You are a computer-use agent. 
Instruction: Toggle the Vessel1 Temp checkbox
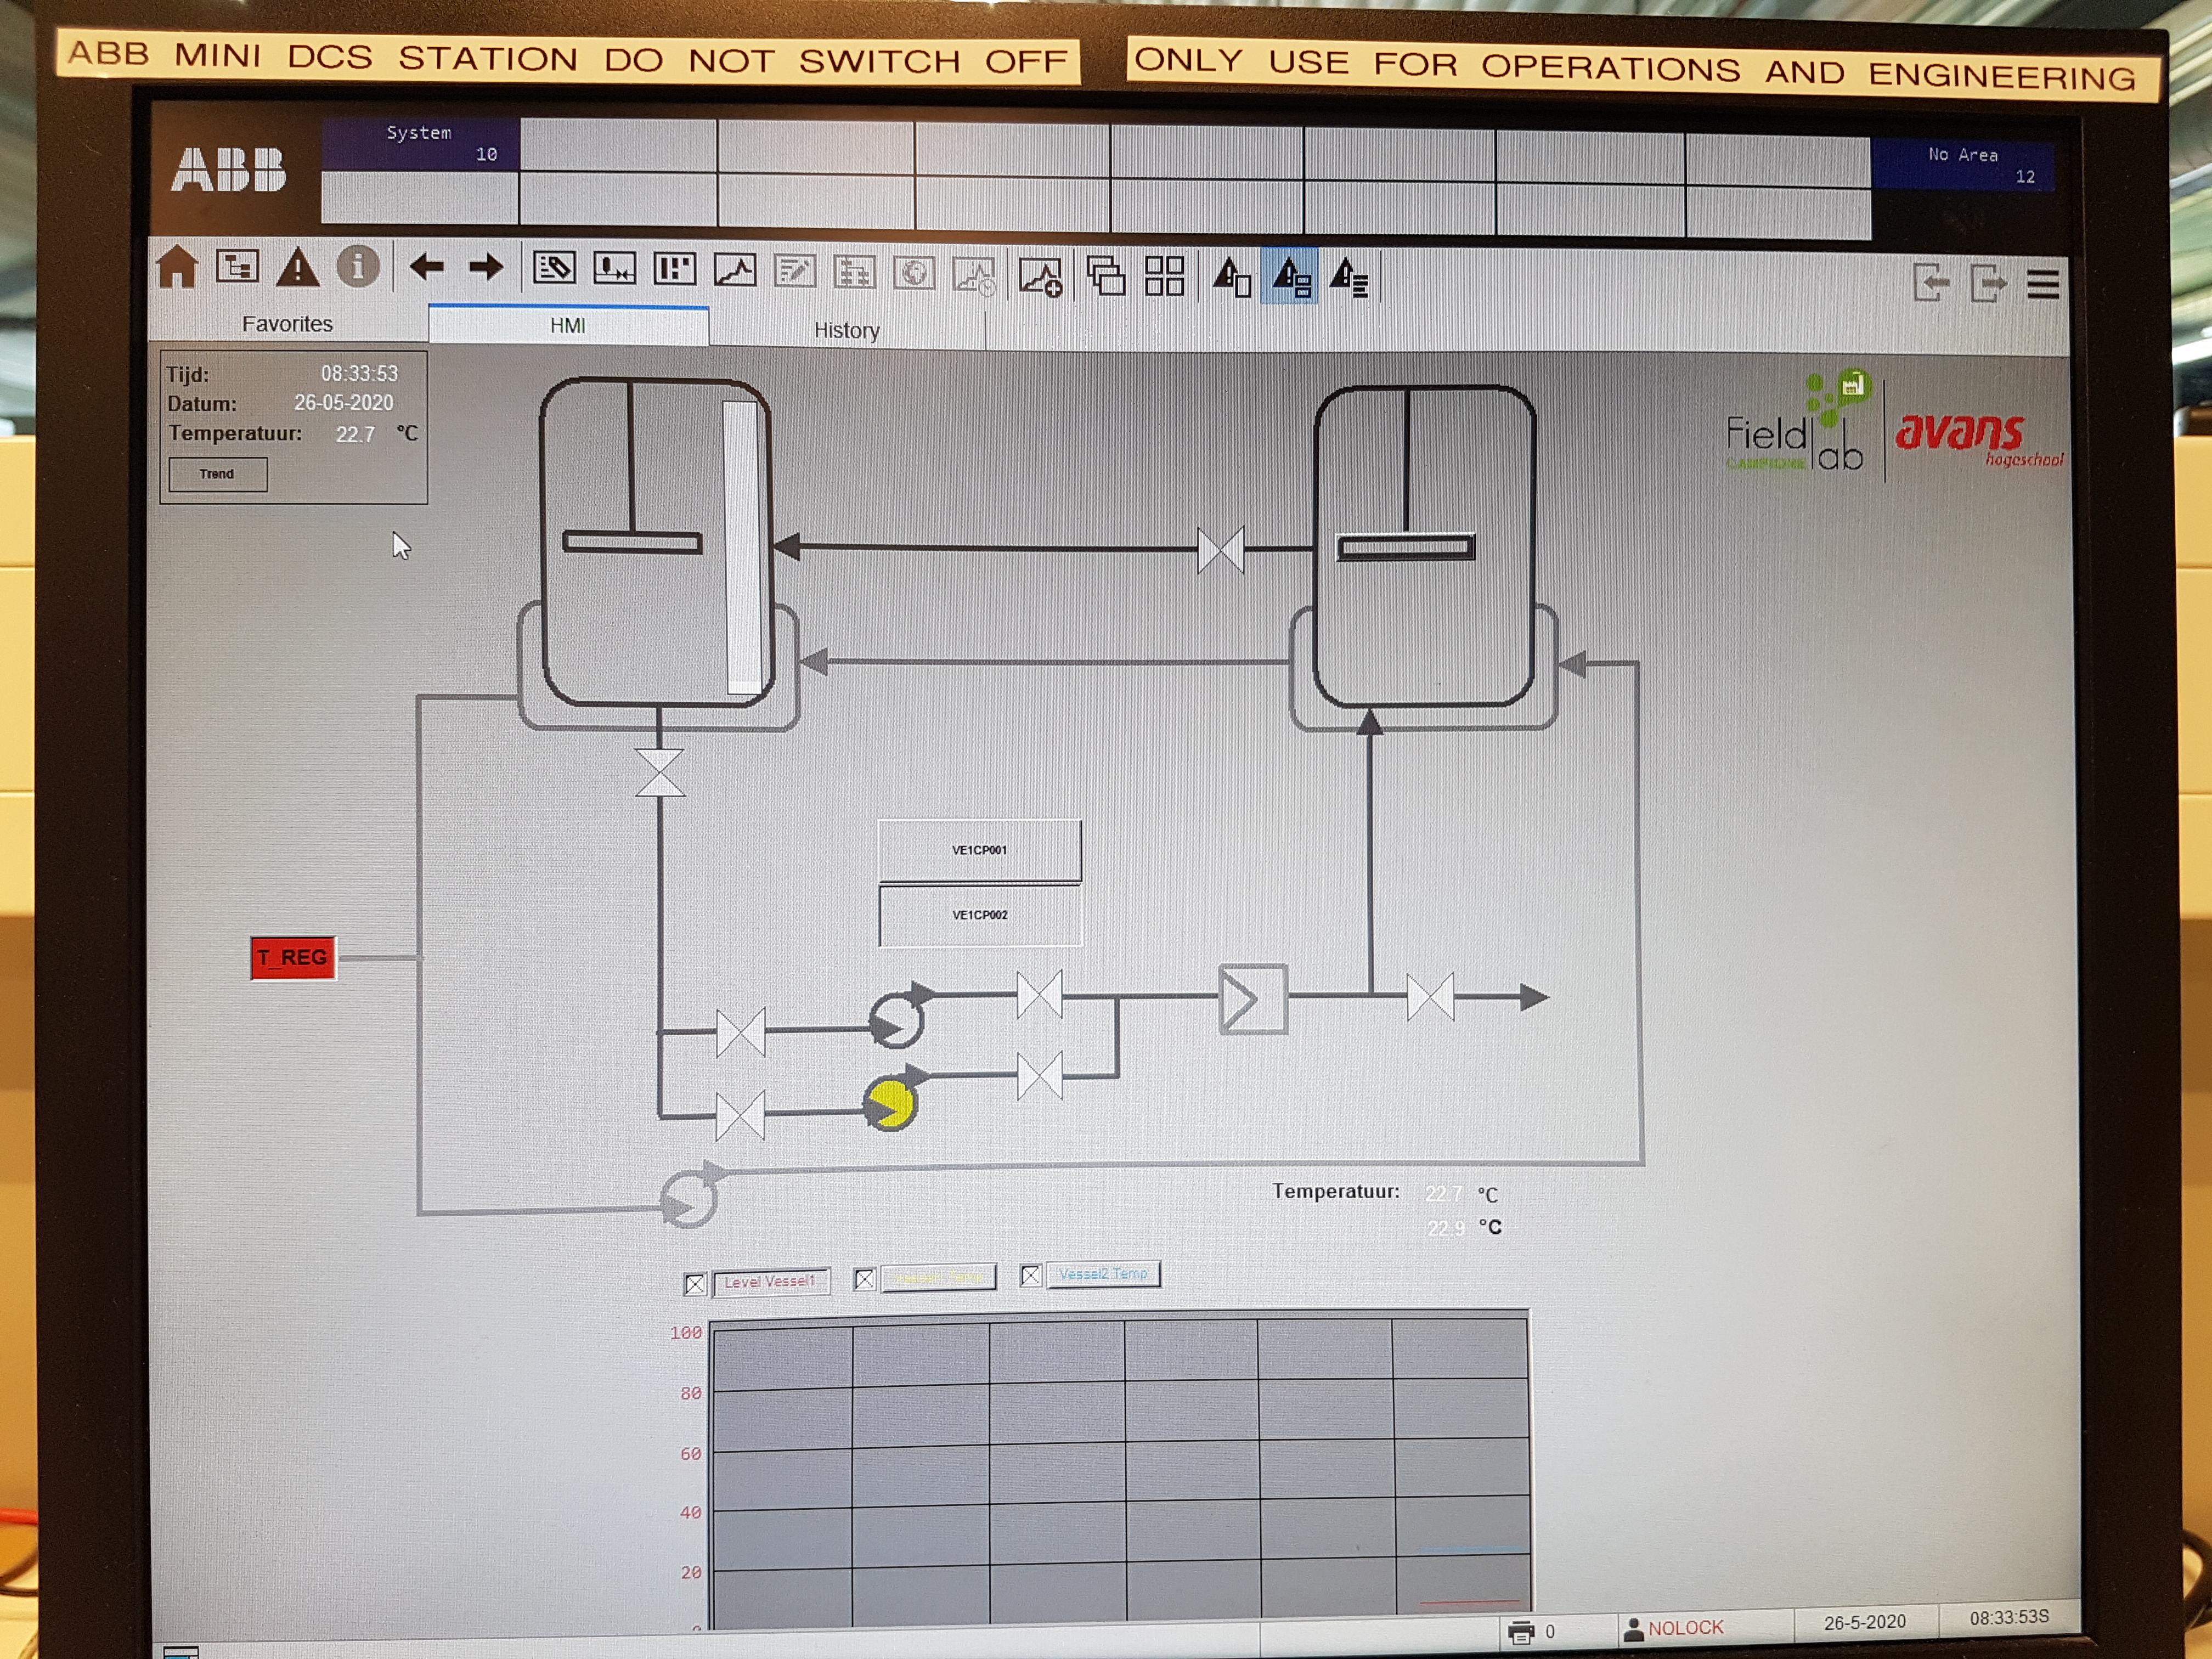click(x=865, y=1279)
